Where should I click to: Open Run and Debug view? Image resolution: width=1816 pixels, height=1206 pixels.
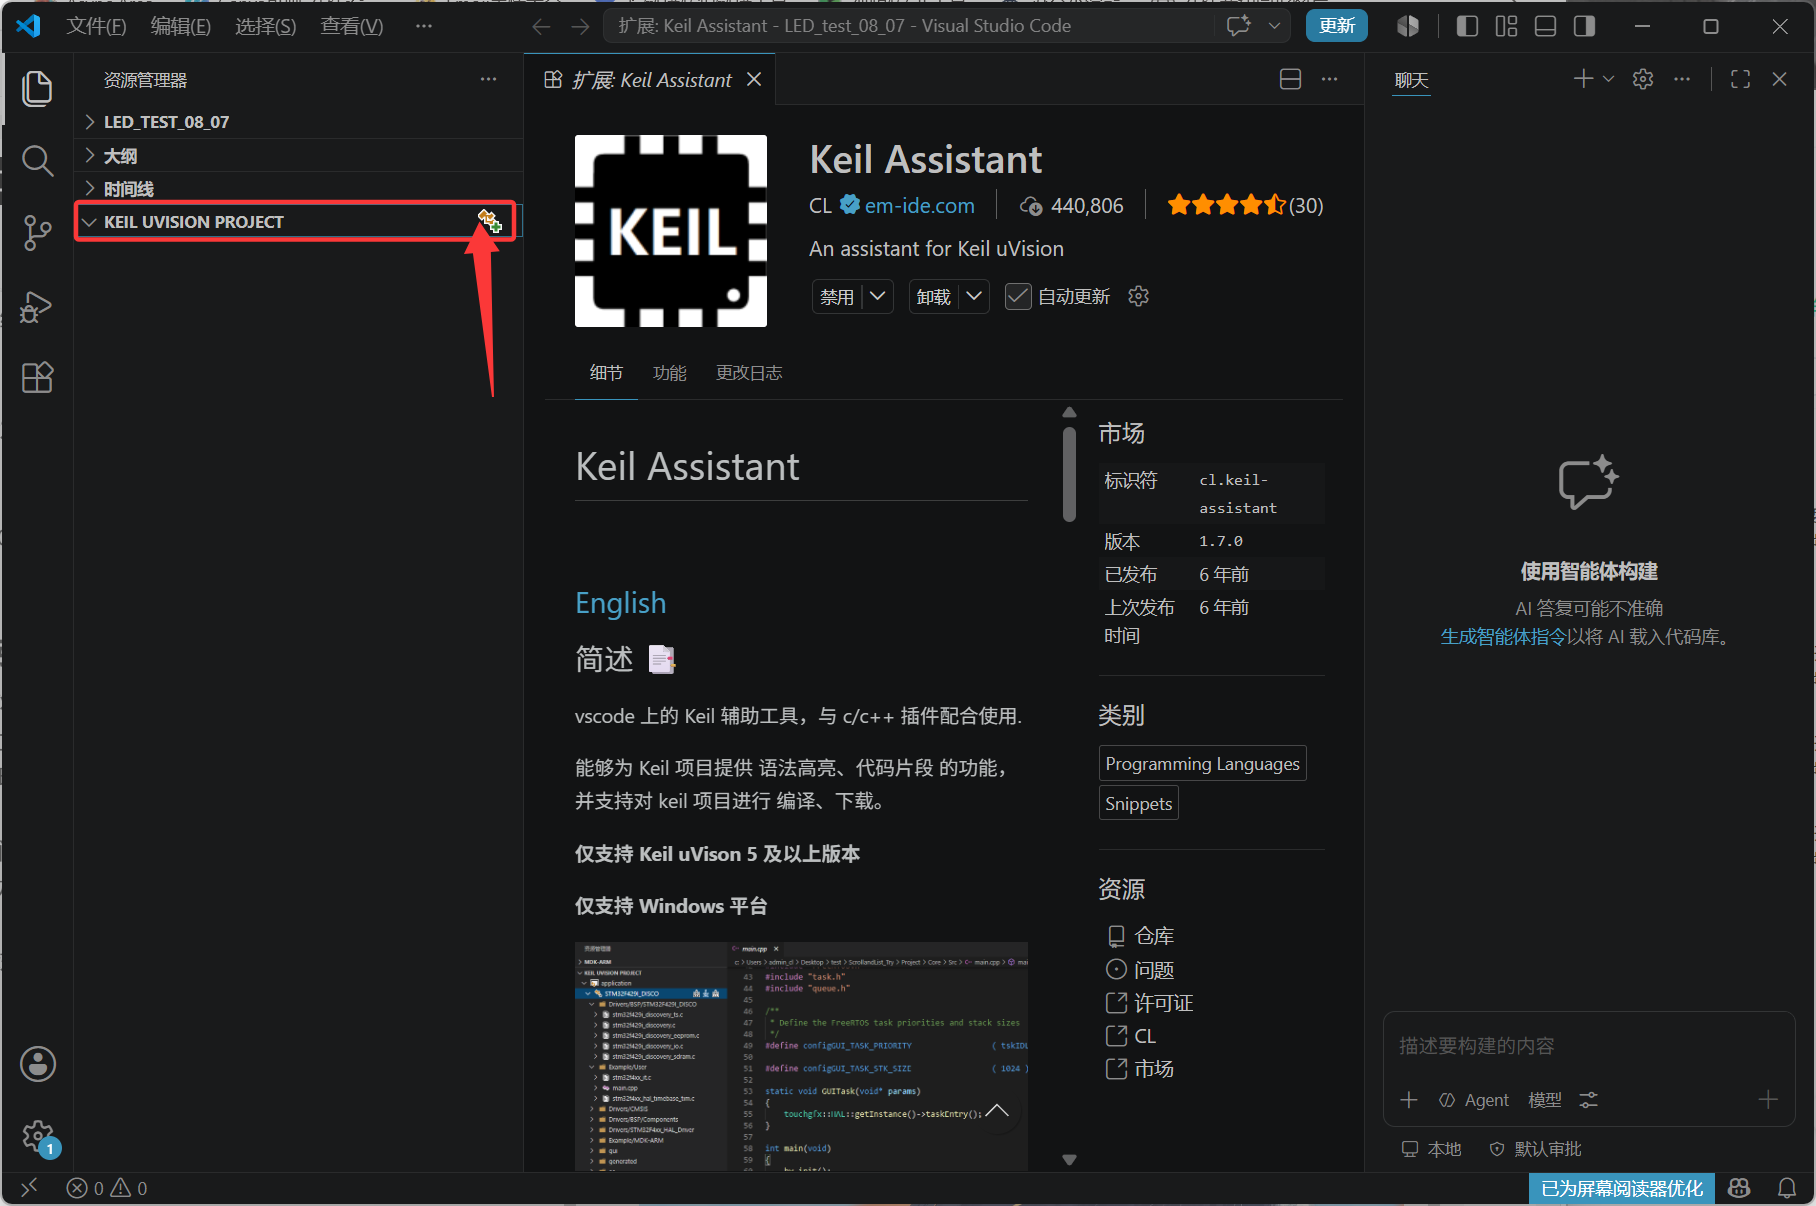pyautogui.click(x=37, y=306)
